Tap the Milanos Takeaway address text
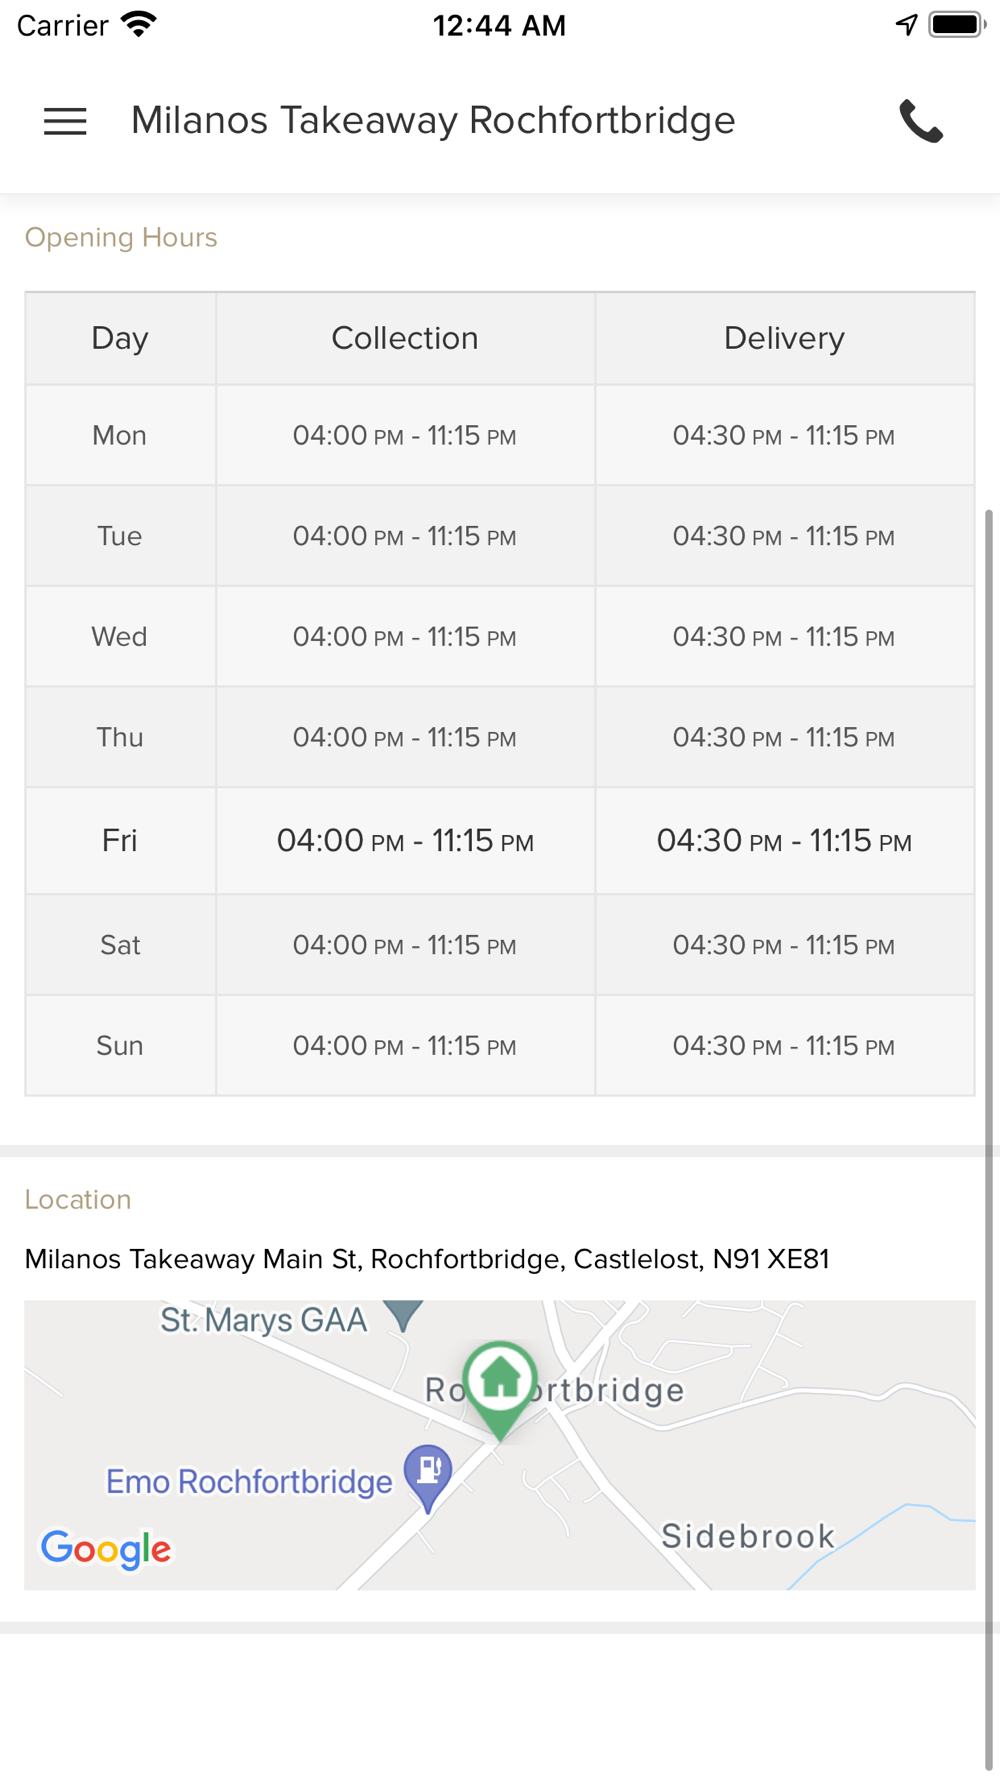1000x1778 pixels. click(427, 1259)
